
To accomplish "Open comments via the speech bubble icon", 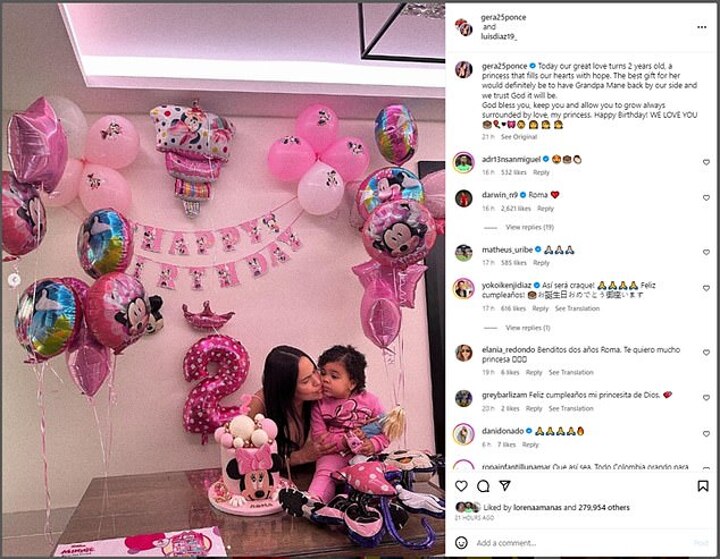I will coord(483,486).
